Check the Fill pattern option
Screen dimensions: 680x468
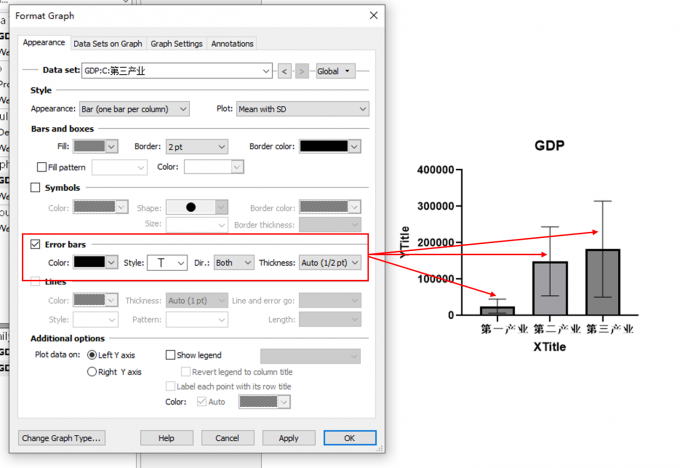pos(42,167)
